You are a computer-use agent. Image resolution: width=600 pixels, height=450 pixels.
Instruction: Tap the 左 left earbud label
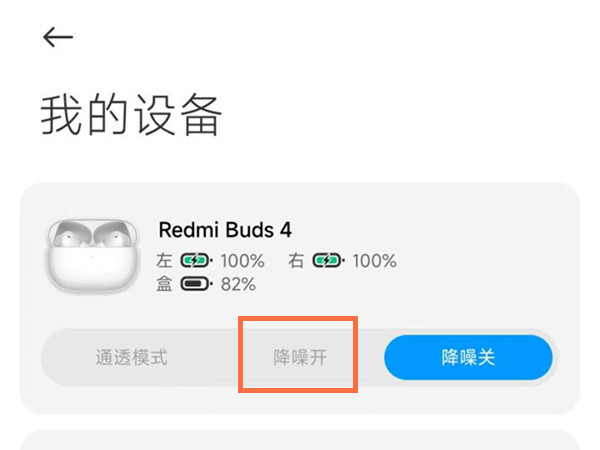[x=165, y=261]
